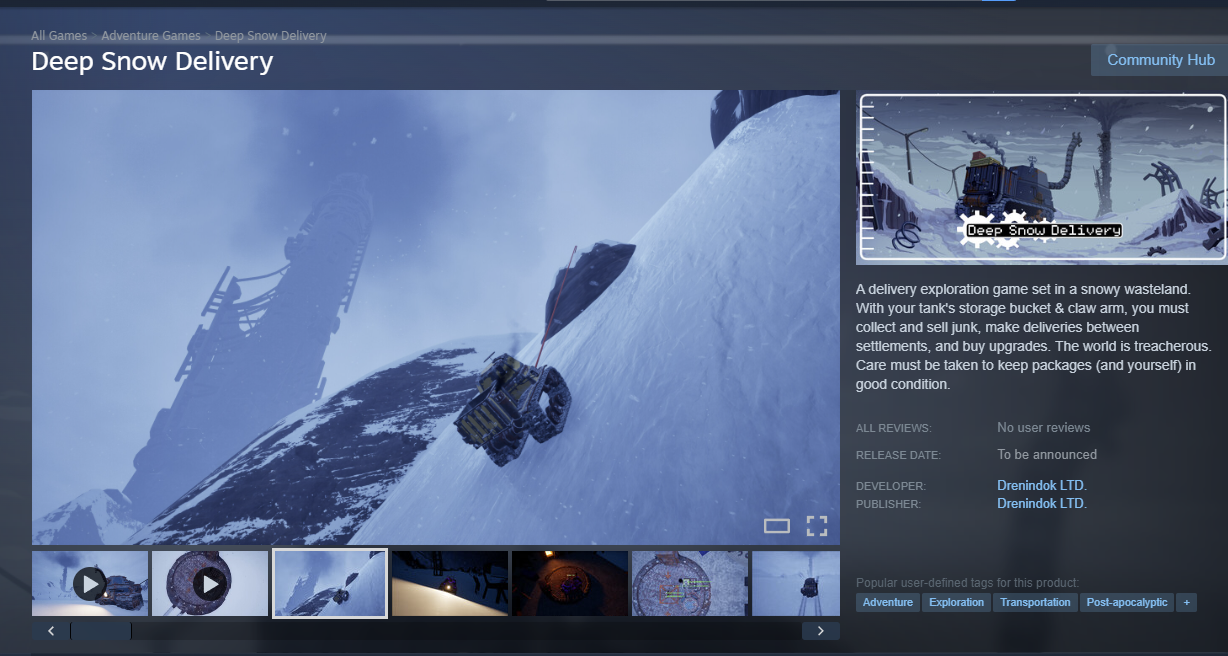Image resolution: width=1228 pixels, height=656 pixels.
Task: Click right arrow of thumbnail strip
Action: point(821,631)
